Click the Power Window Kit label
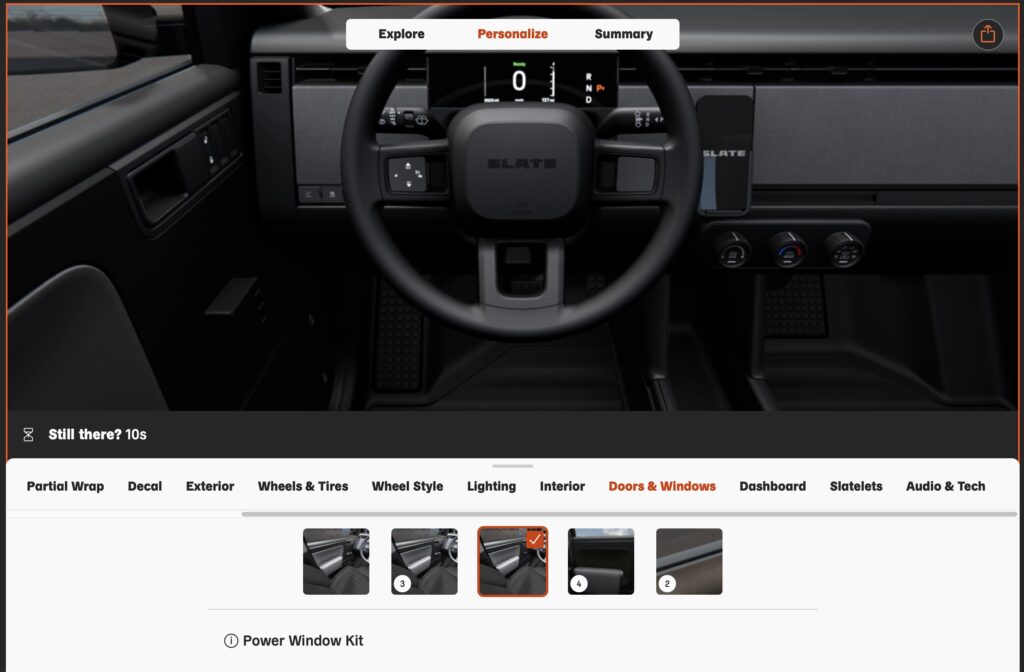1024x672 pixels. 303,641
